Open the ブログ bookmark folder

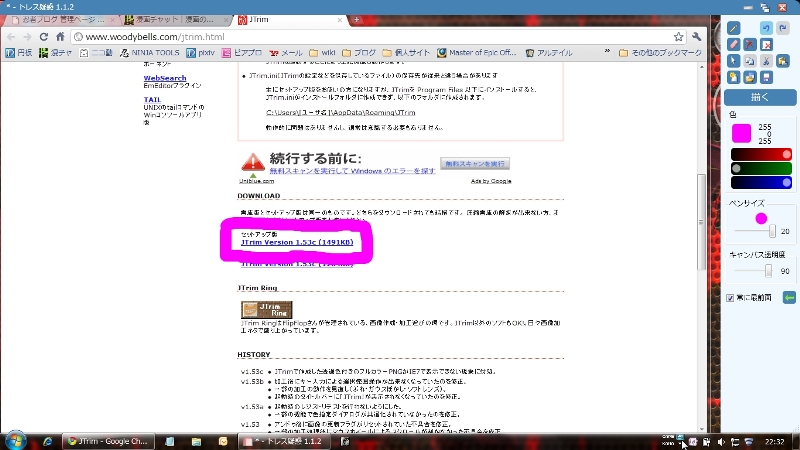(359, 53)
